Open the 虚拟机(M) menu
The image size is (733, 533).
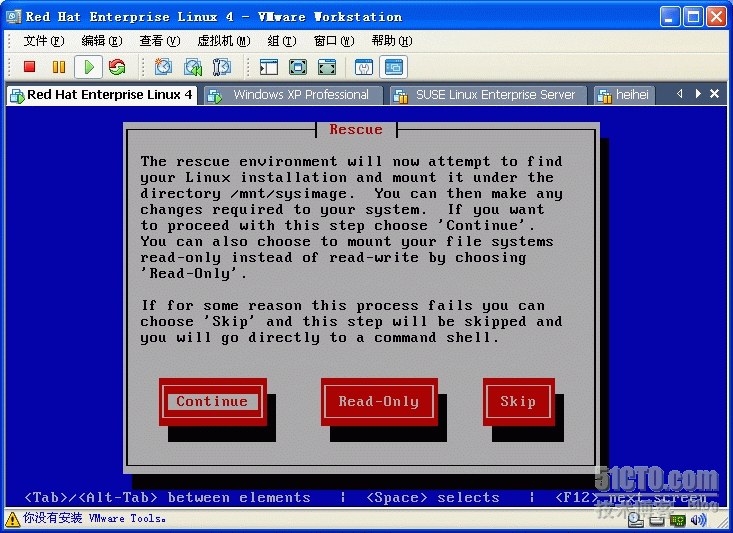223,41
